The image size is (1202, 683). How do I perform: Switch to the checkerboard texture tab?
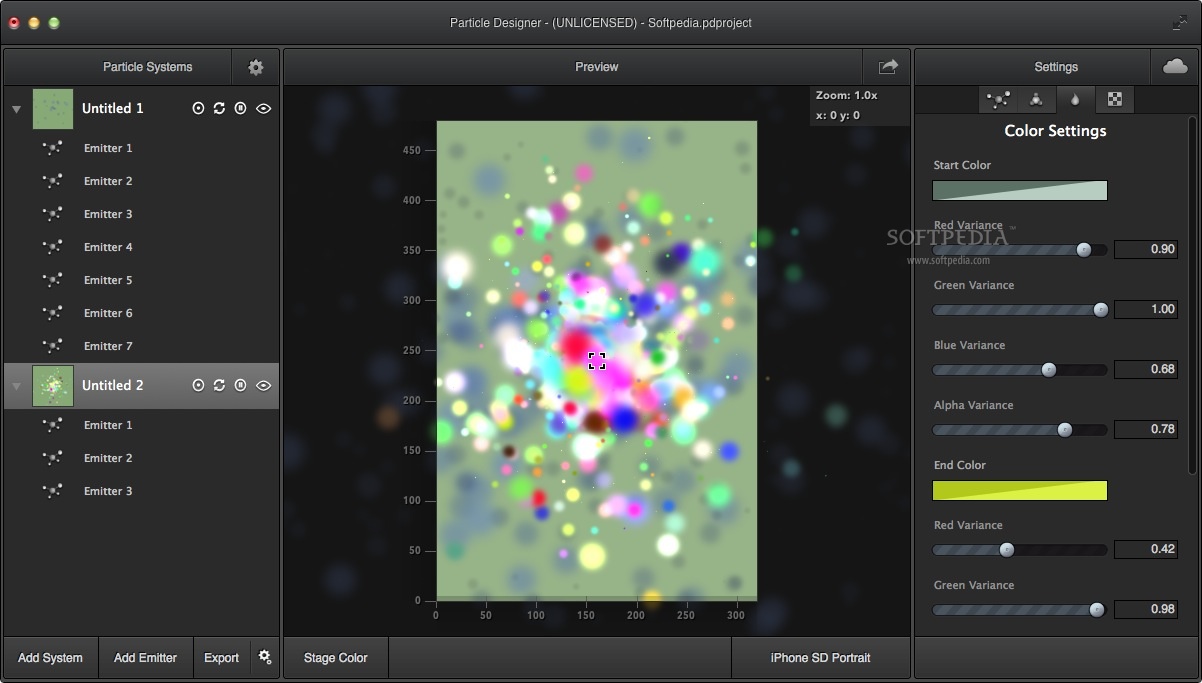(x=1115, y=99)
